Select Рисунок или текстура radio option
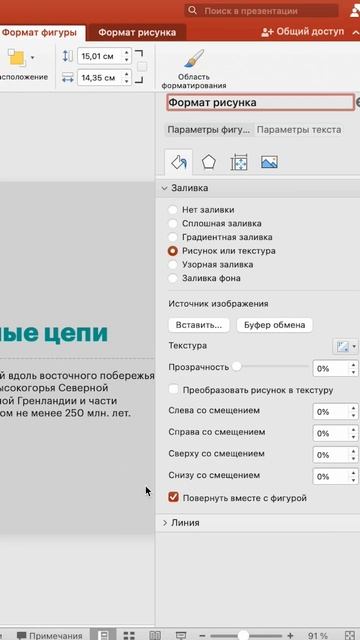This screenshot has width=360, height=640. coord(173,251)
